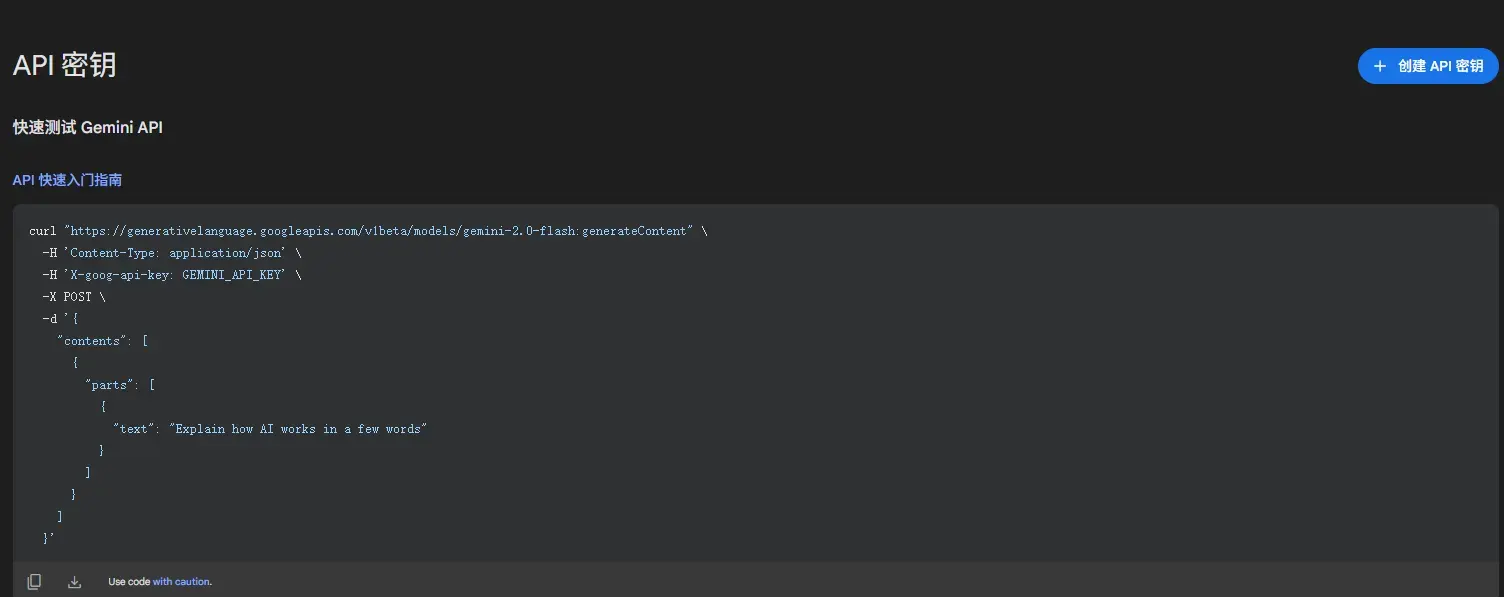The image size is (1504, 597).
Task: Open the 'with caution' link
Action: (181, 582)
